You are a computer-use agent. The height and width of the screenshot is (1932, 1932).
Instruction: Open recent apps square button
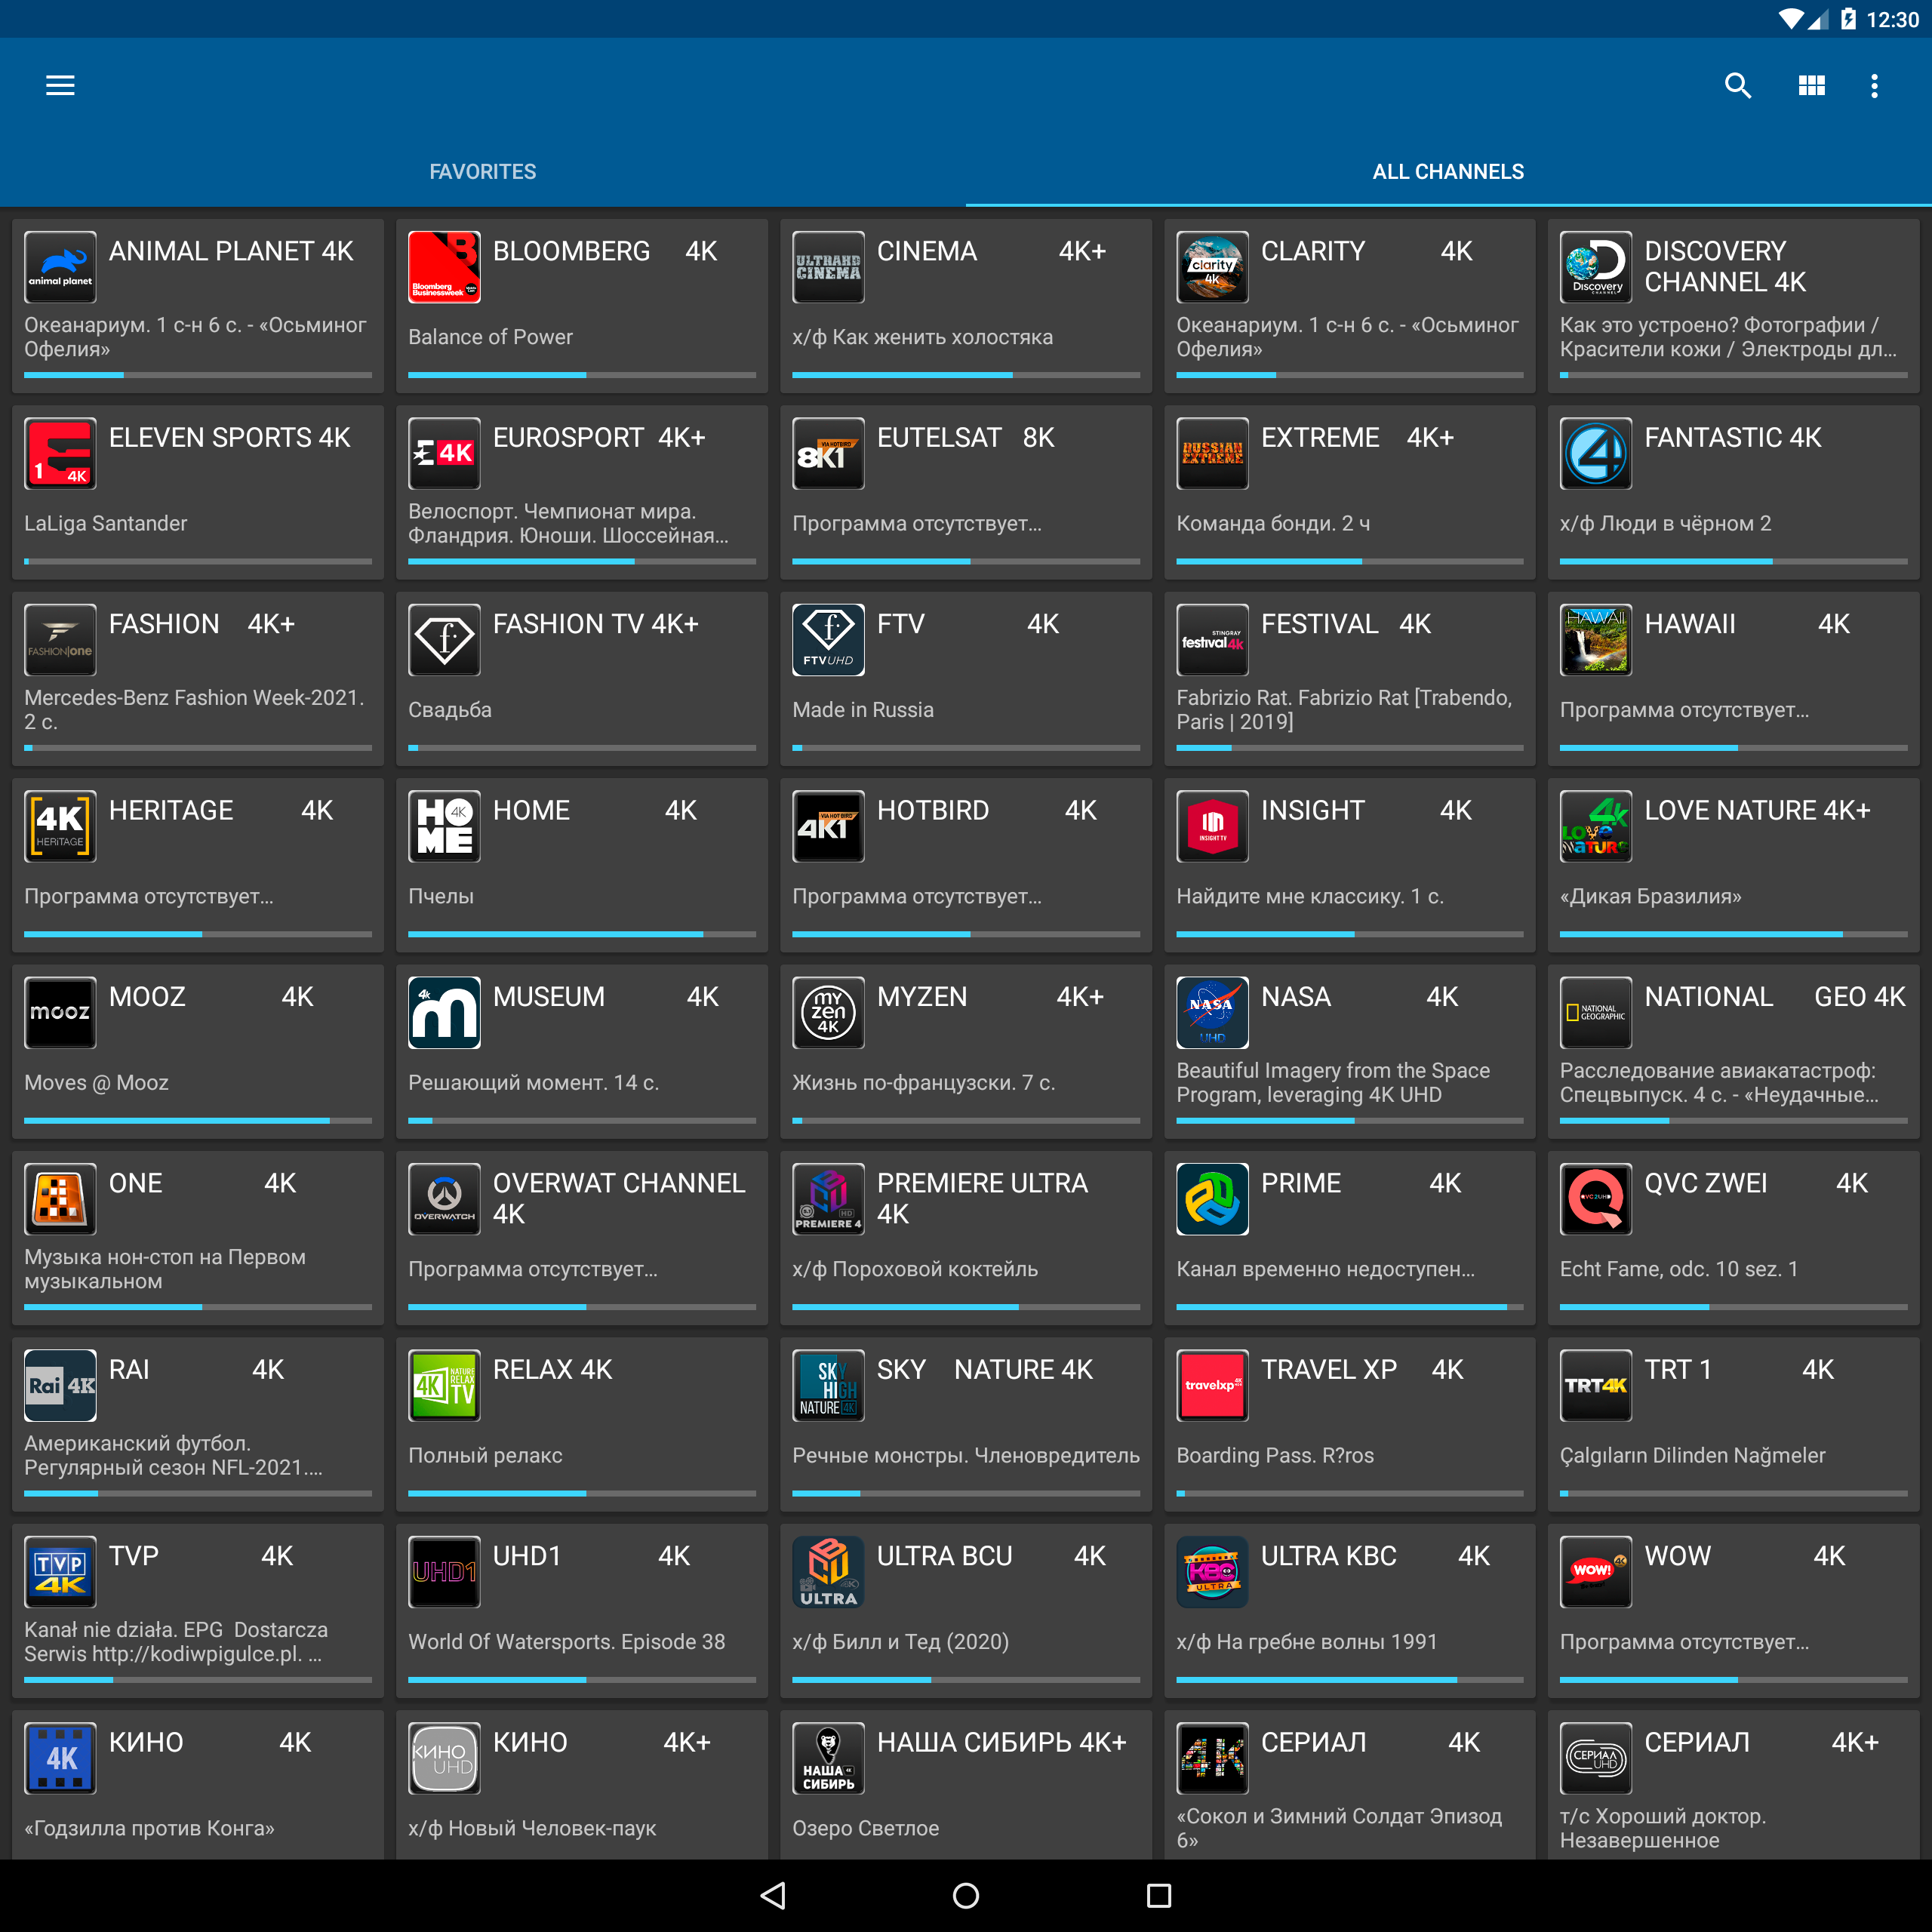(1158, 1895)
